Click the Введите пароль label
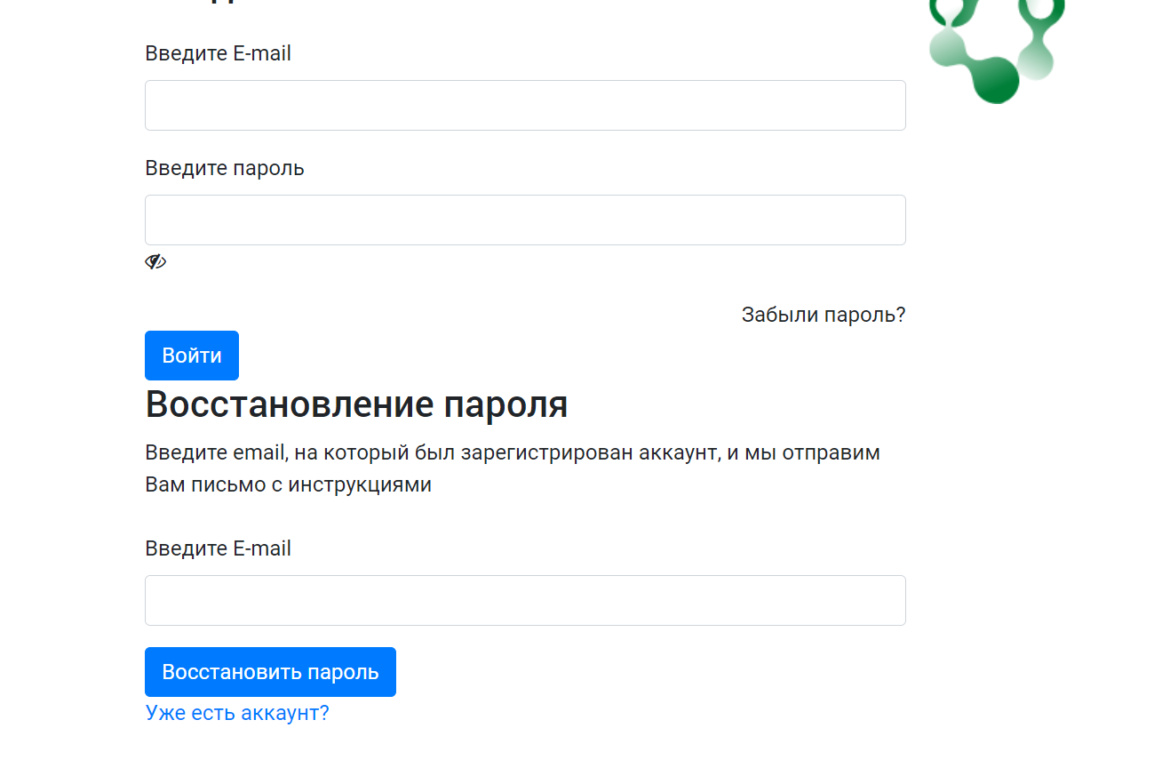The image size is (1170, 760). click(224, 168)
